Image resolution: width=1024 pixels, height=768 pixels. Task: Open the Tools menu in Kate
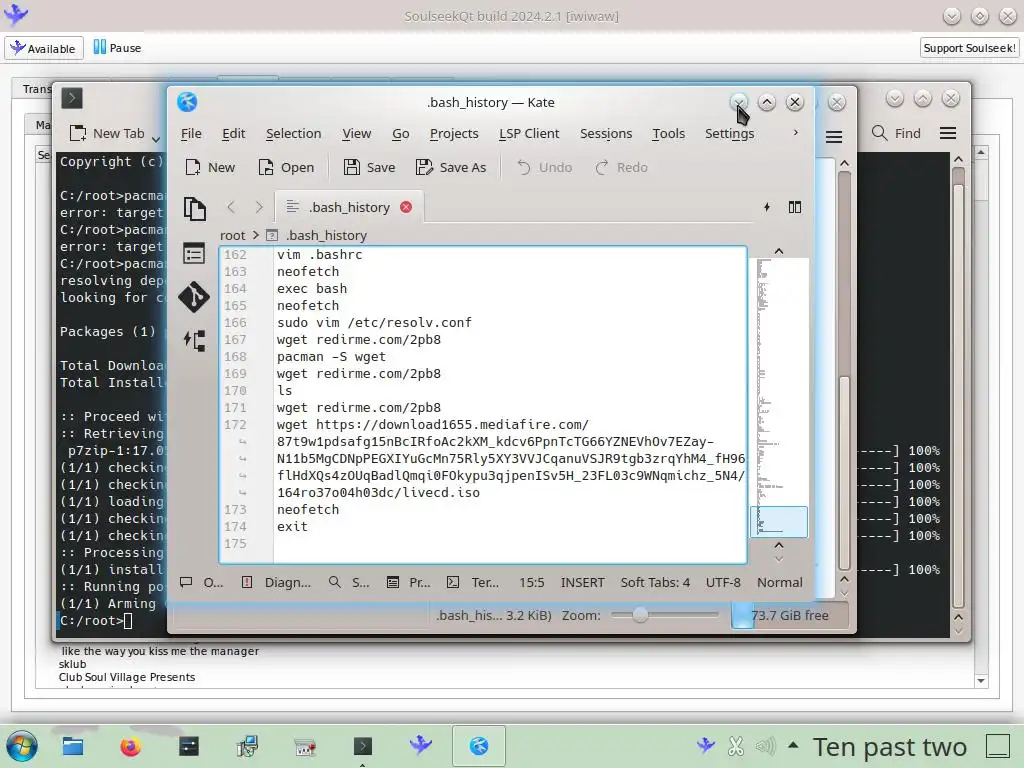click(x=669, y=133)
